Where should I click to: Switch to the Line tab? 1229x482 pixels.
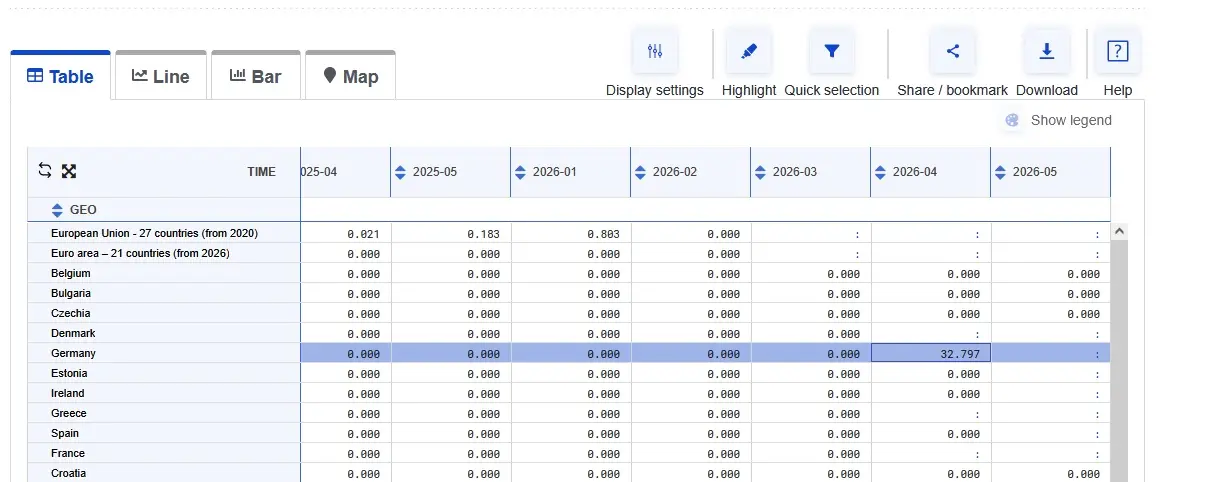pyautogui.click(x=161, y=76)
